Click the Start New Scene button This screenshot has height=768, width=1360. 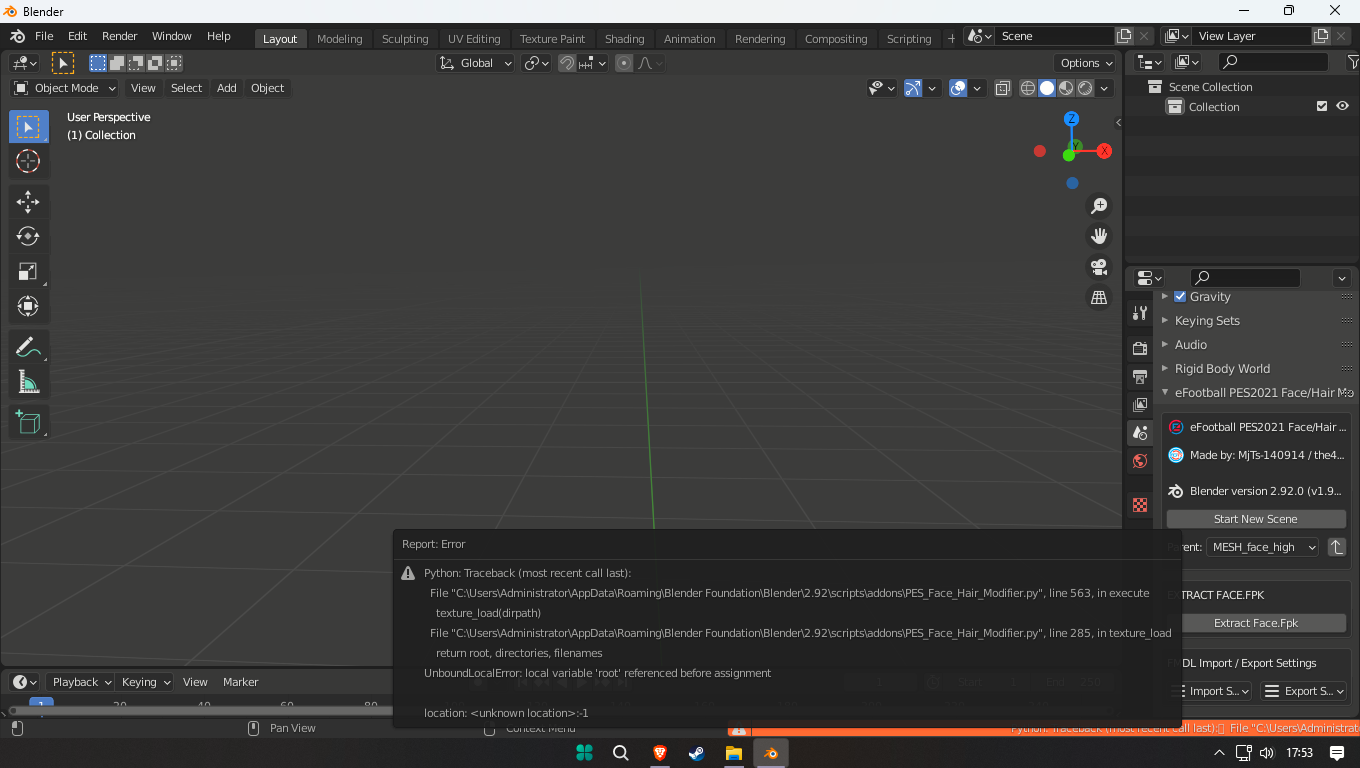tap(1256, 519)
